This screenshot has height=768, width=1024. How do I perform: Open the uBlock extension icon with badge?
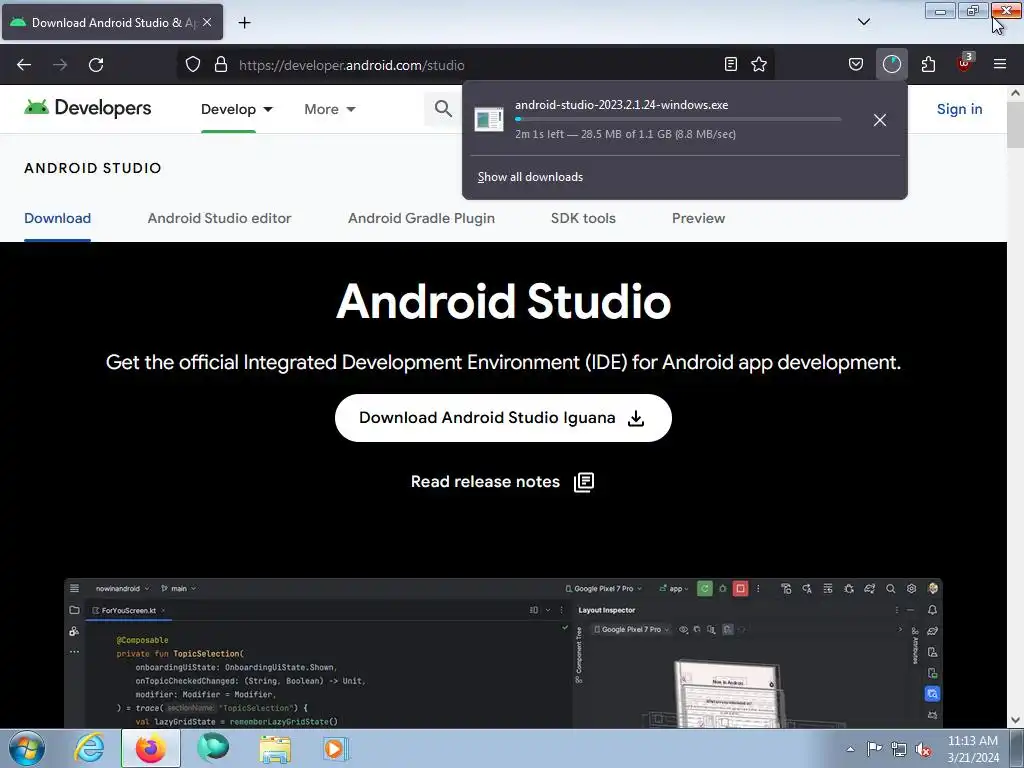[x=964, y=63]
